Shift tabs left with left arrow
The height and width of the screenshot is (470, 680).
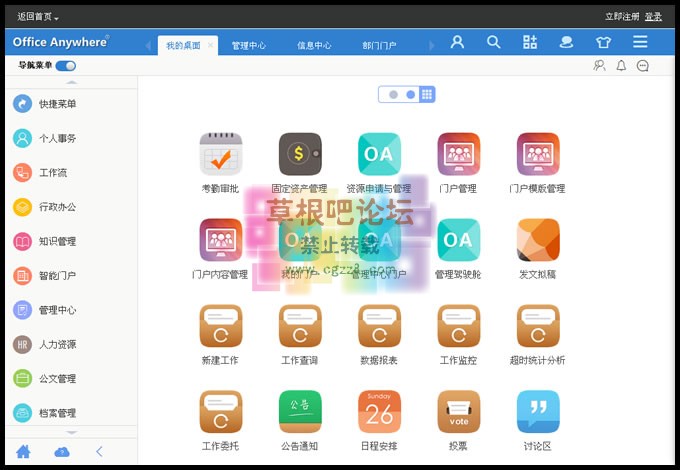(148, 46)
